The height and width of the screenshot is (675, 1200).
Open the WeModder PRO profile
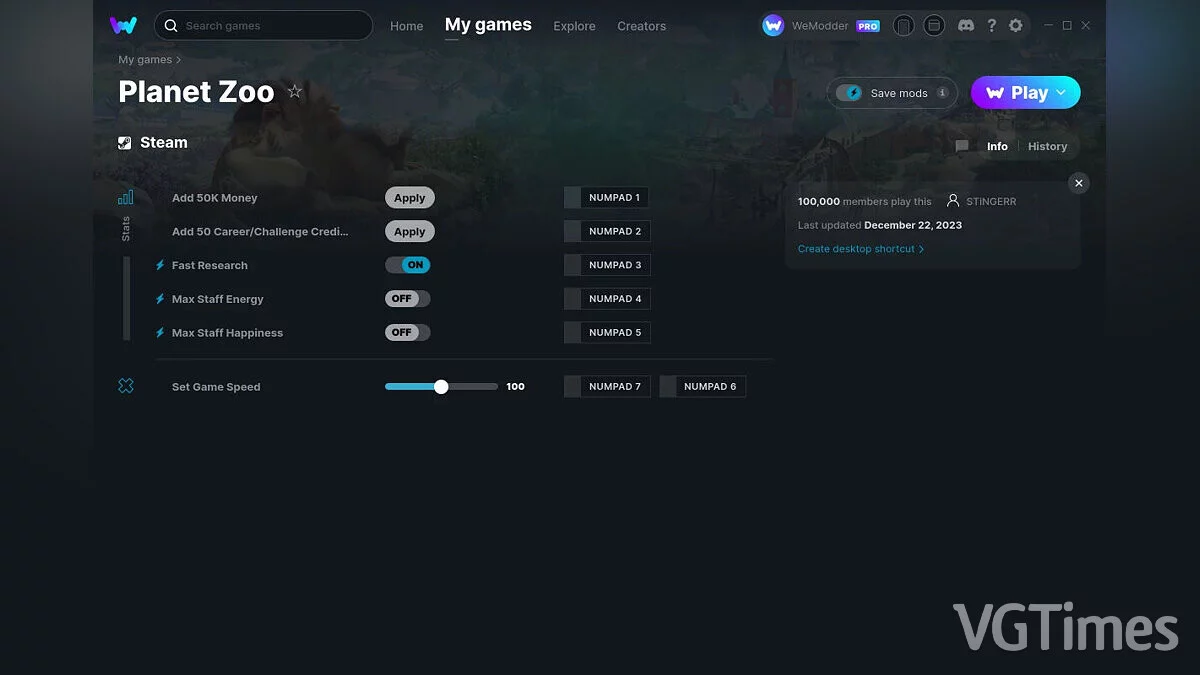821,26
